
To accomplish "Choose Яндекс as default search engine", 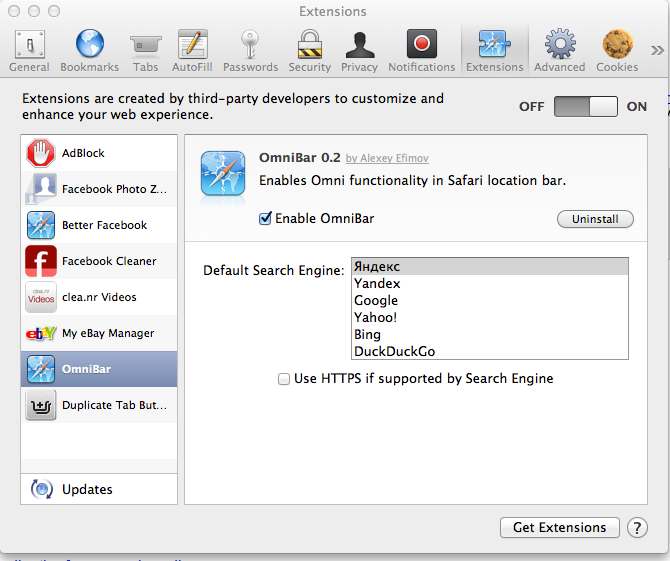I will 490,266.
